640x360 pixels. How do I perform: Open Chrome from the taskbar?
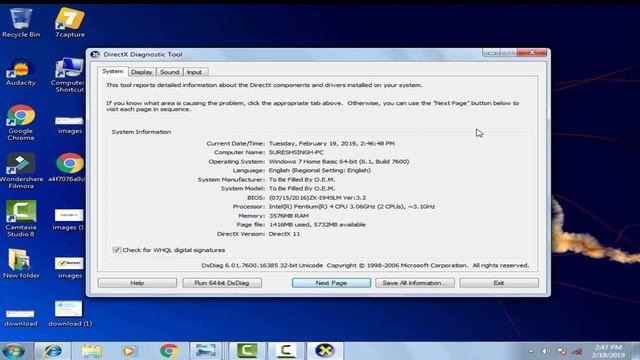pyautogui.click(x=169, y=351)
